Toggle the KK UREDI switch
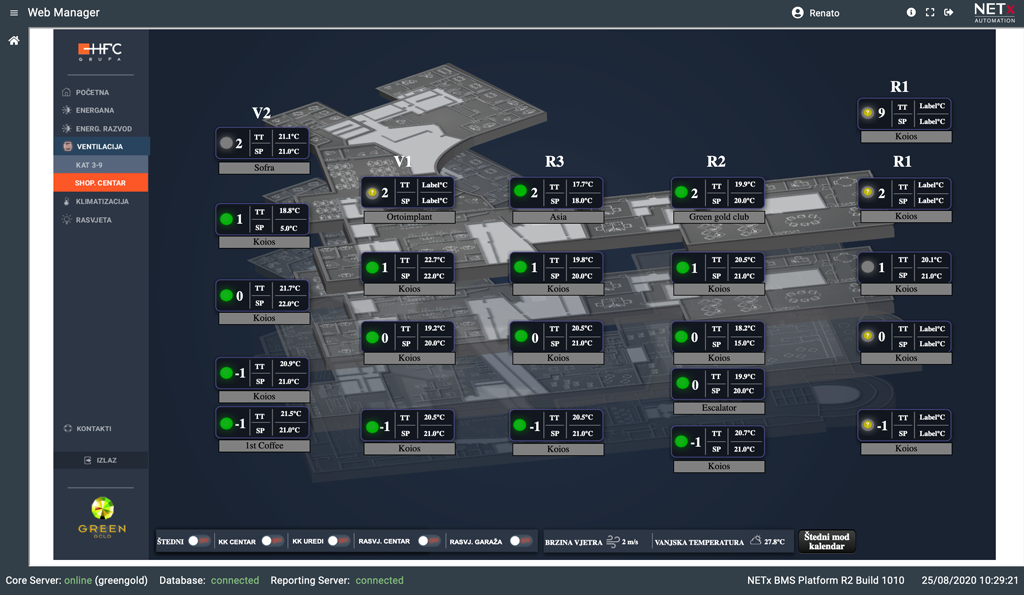 pos(339,541)
